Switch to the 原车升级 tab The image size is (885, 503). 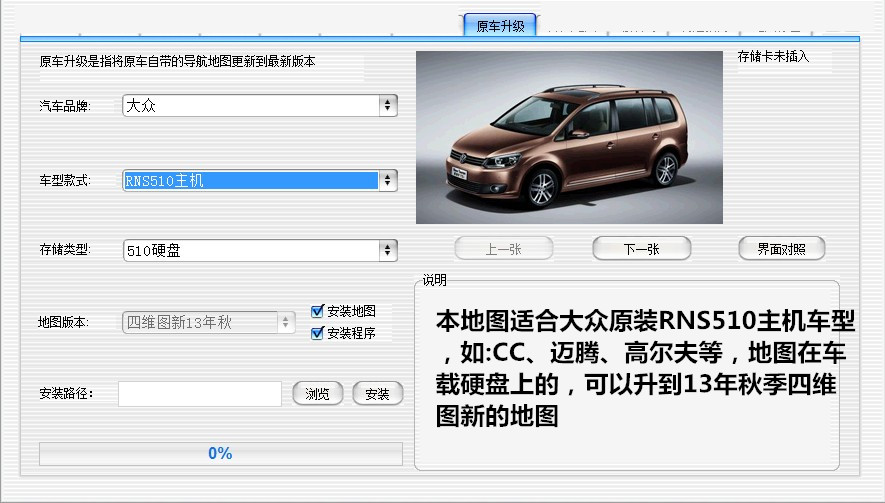coord(500,26)
